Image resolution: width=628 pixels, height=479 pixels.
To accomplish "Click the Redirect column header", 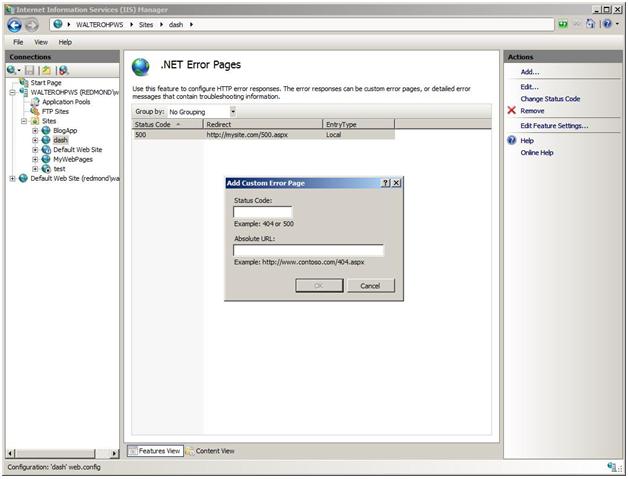I will 263,125.
